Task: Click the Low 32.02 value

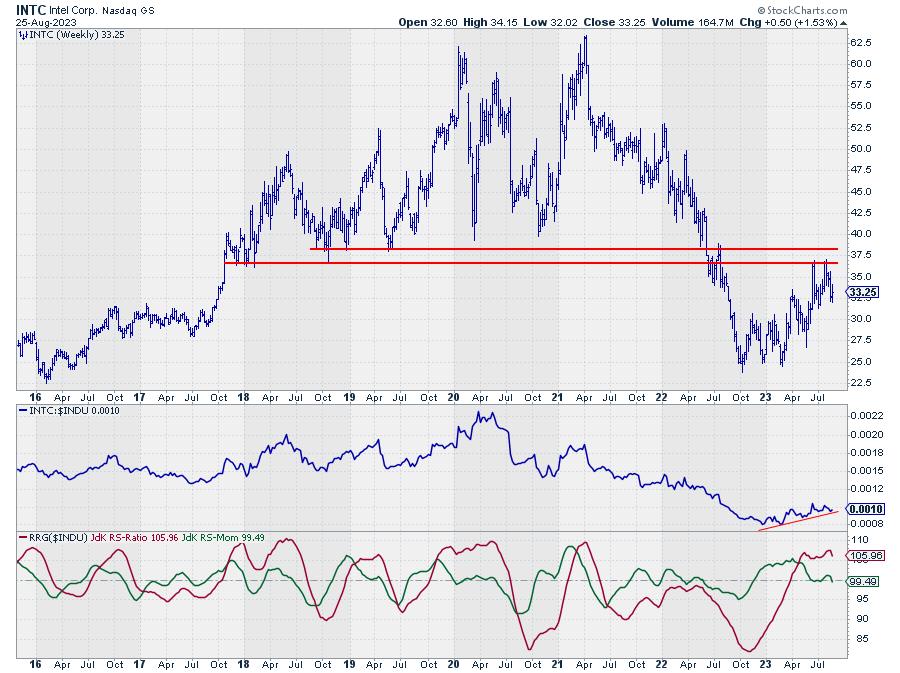Action: 550,22
